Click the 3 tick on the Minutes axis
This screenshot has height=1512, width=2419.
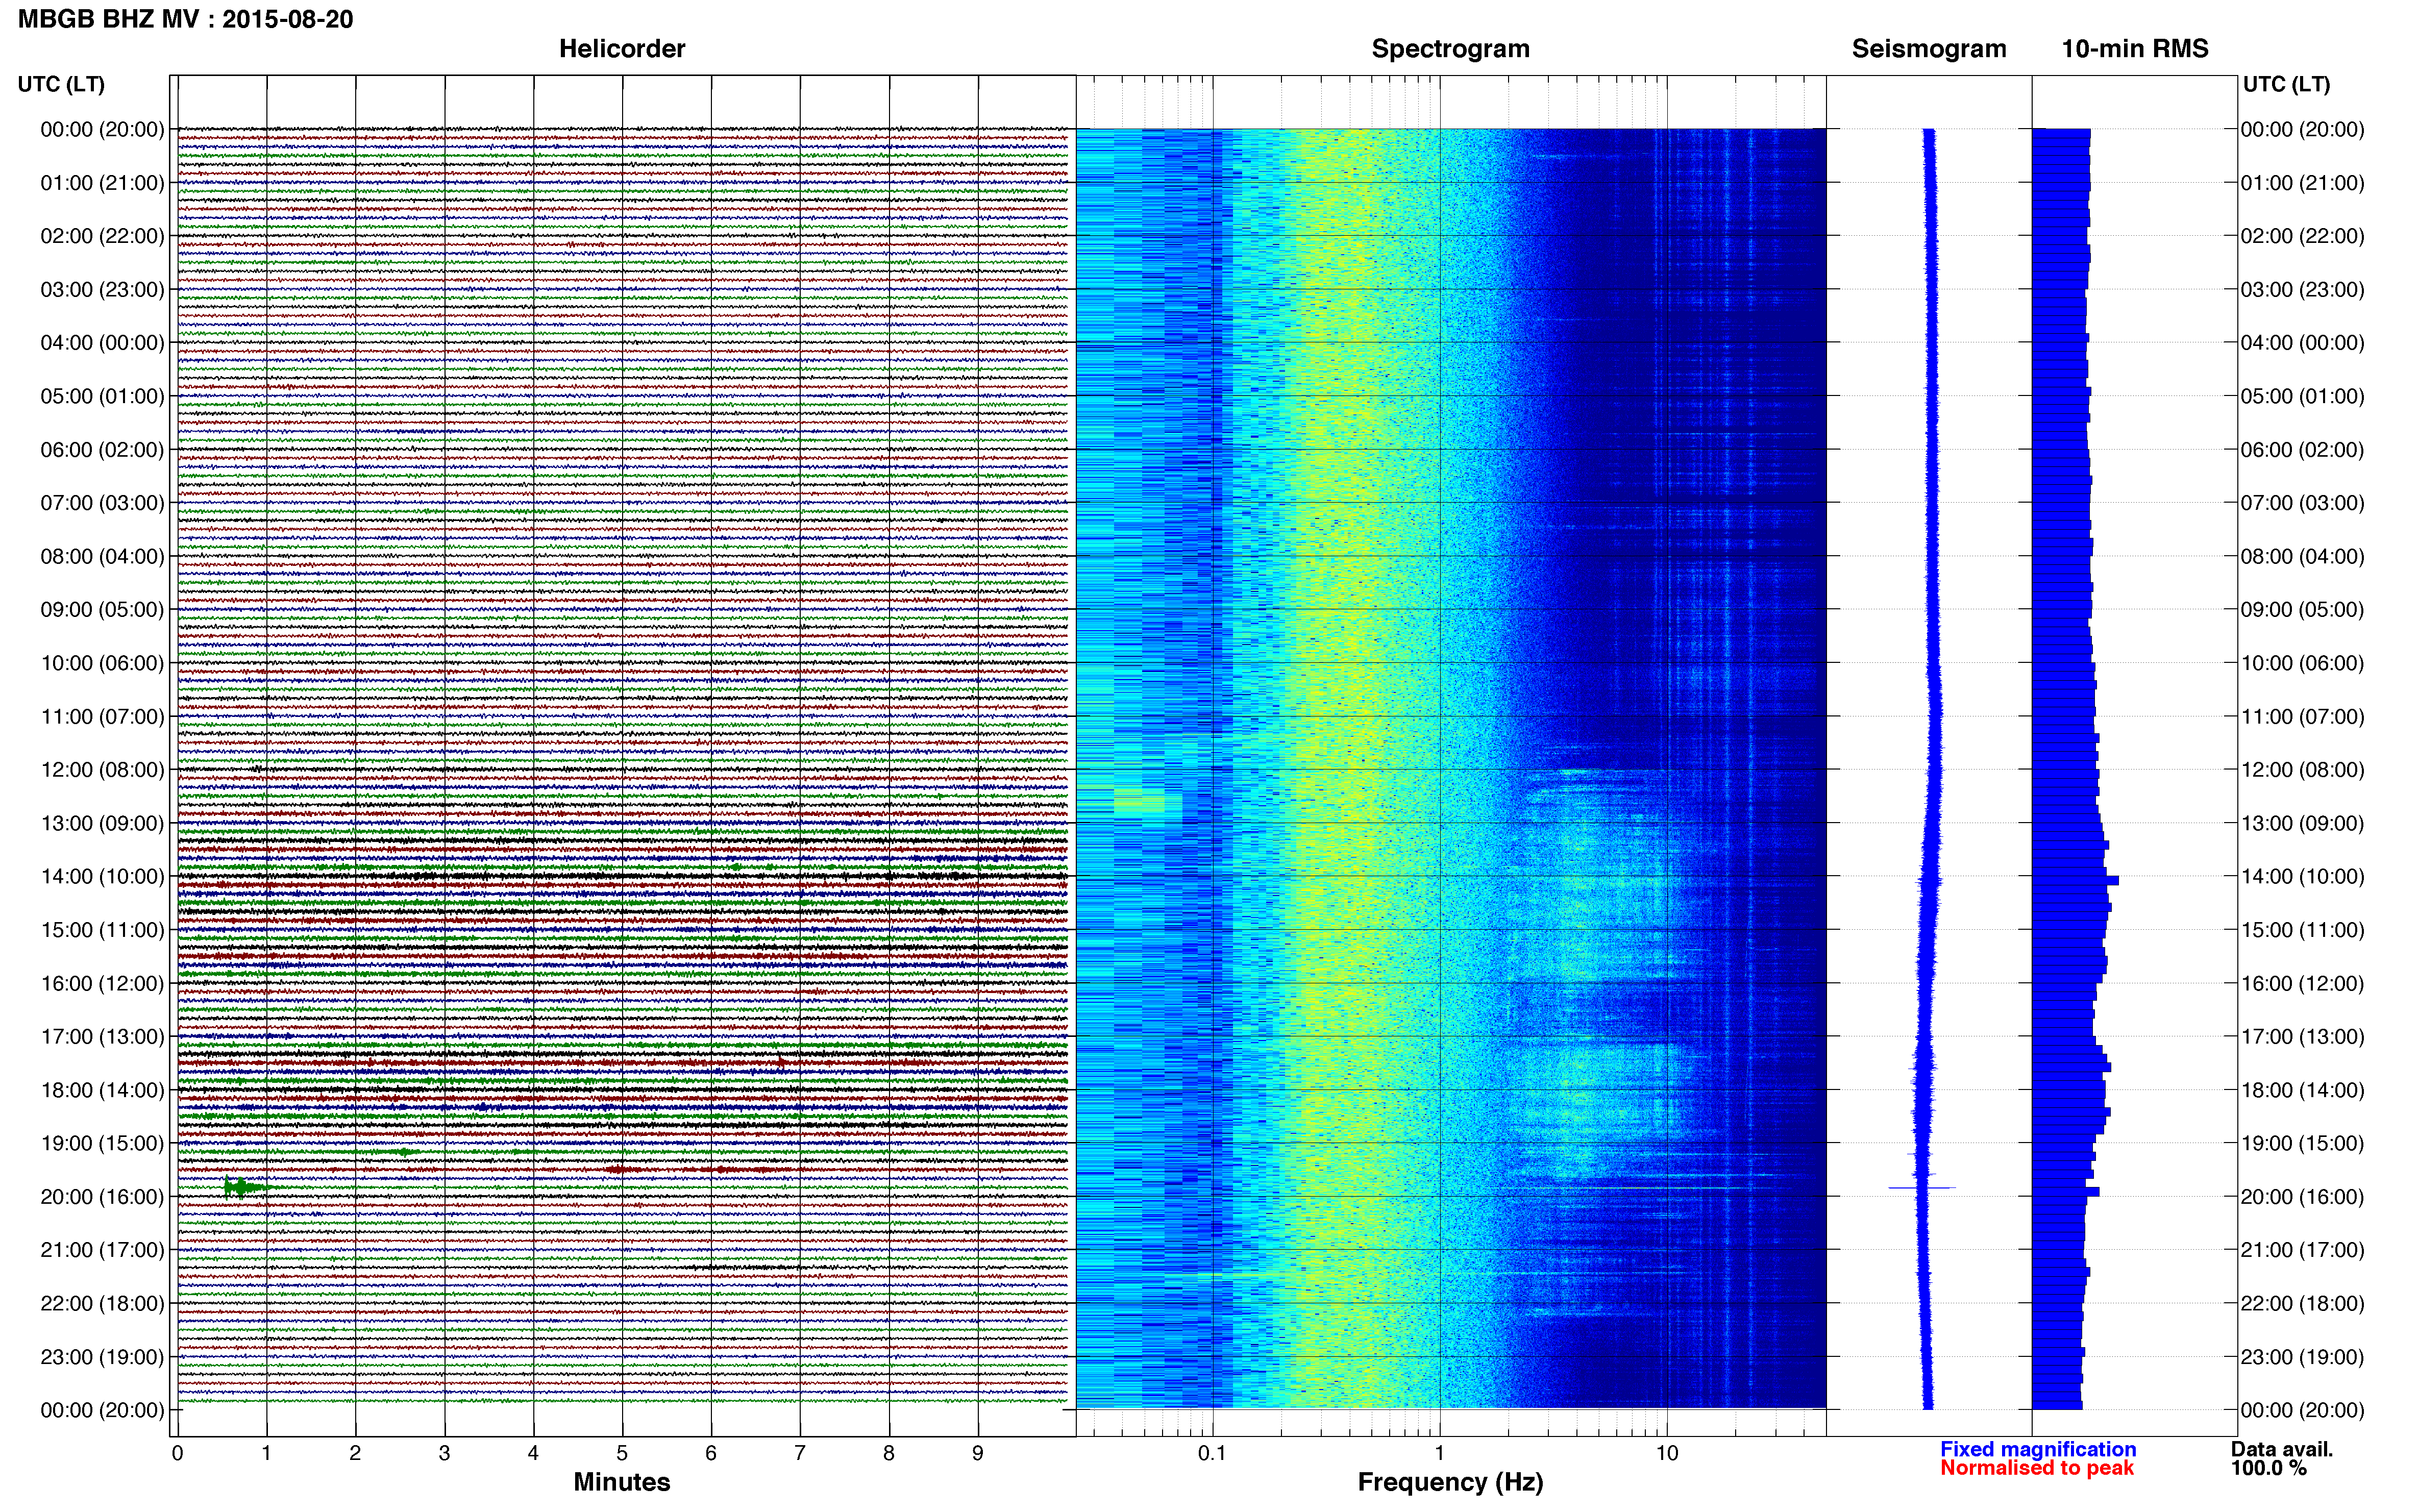444,1453
